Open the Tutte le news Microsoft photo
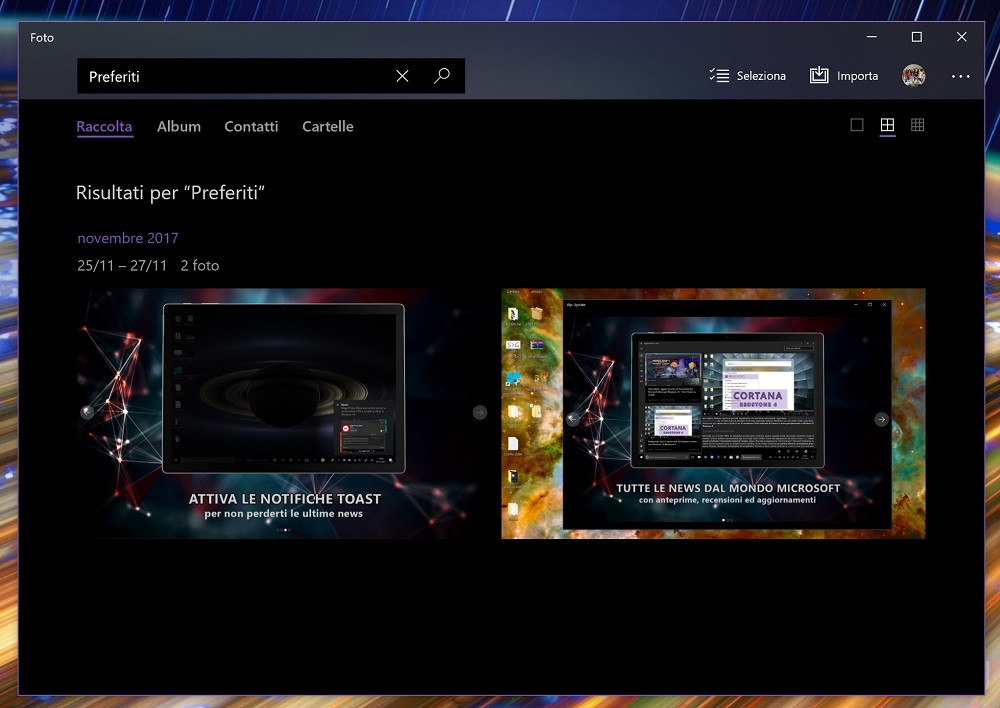This screenshot has height=708, width=1000. 713,413
